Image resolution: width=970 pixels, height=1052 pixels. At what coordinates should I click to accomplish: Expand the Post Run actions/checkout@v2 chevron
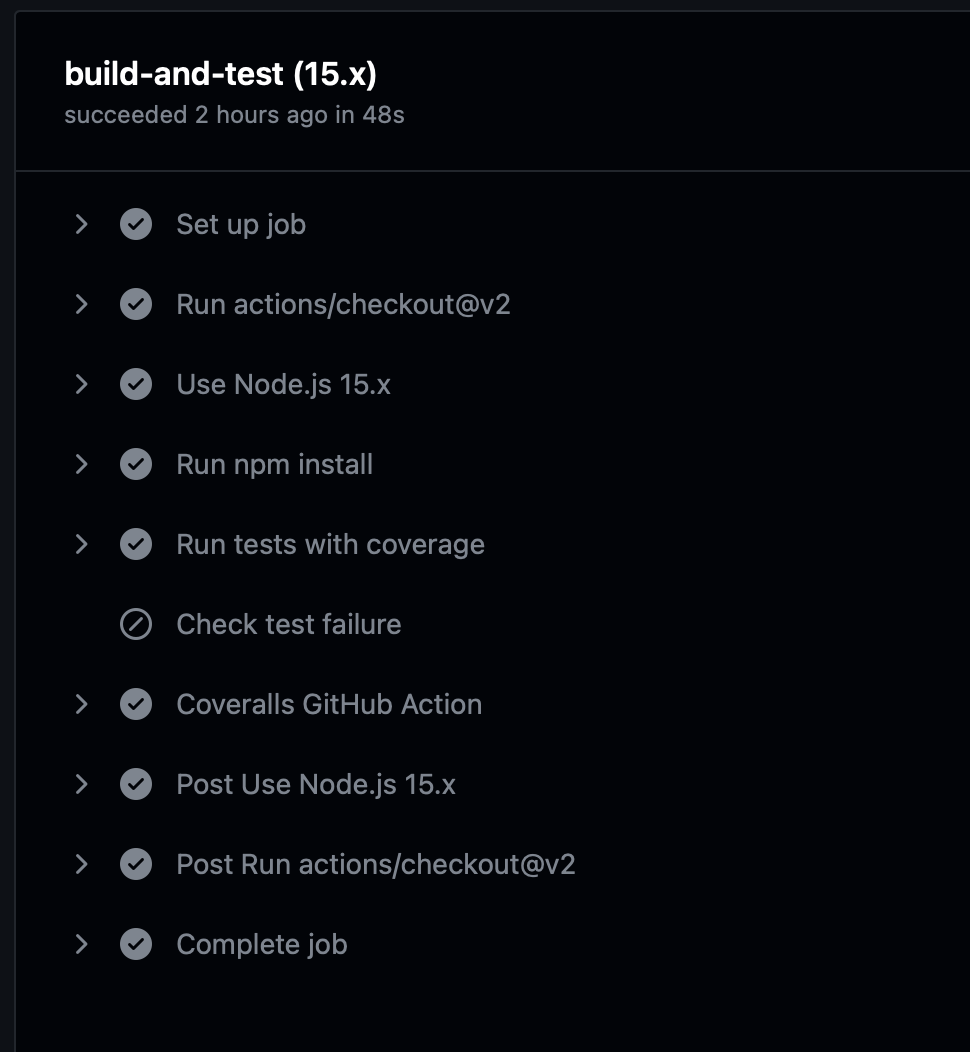[82, 864]
